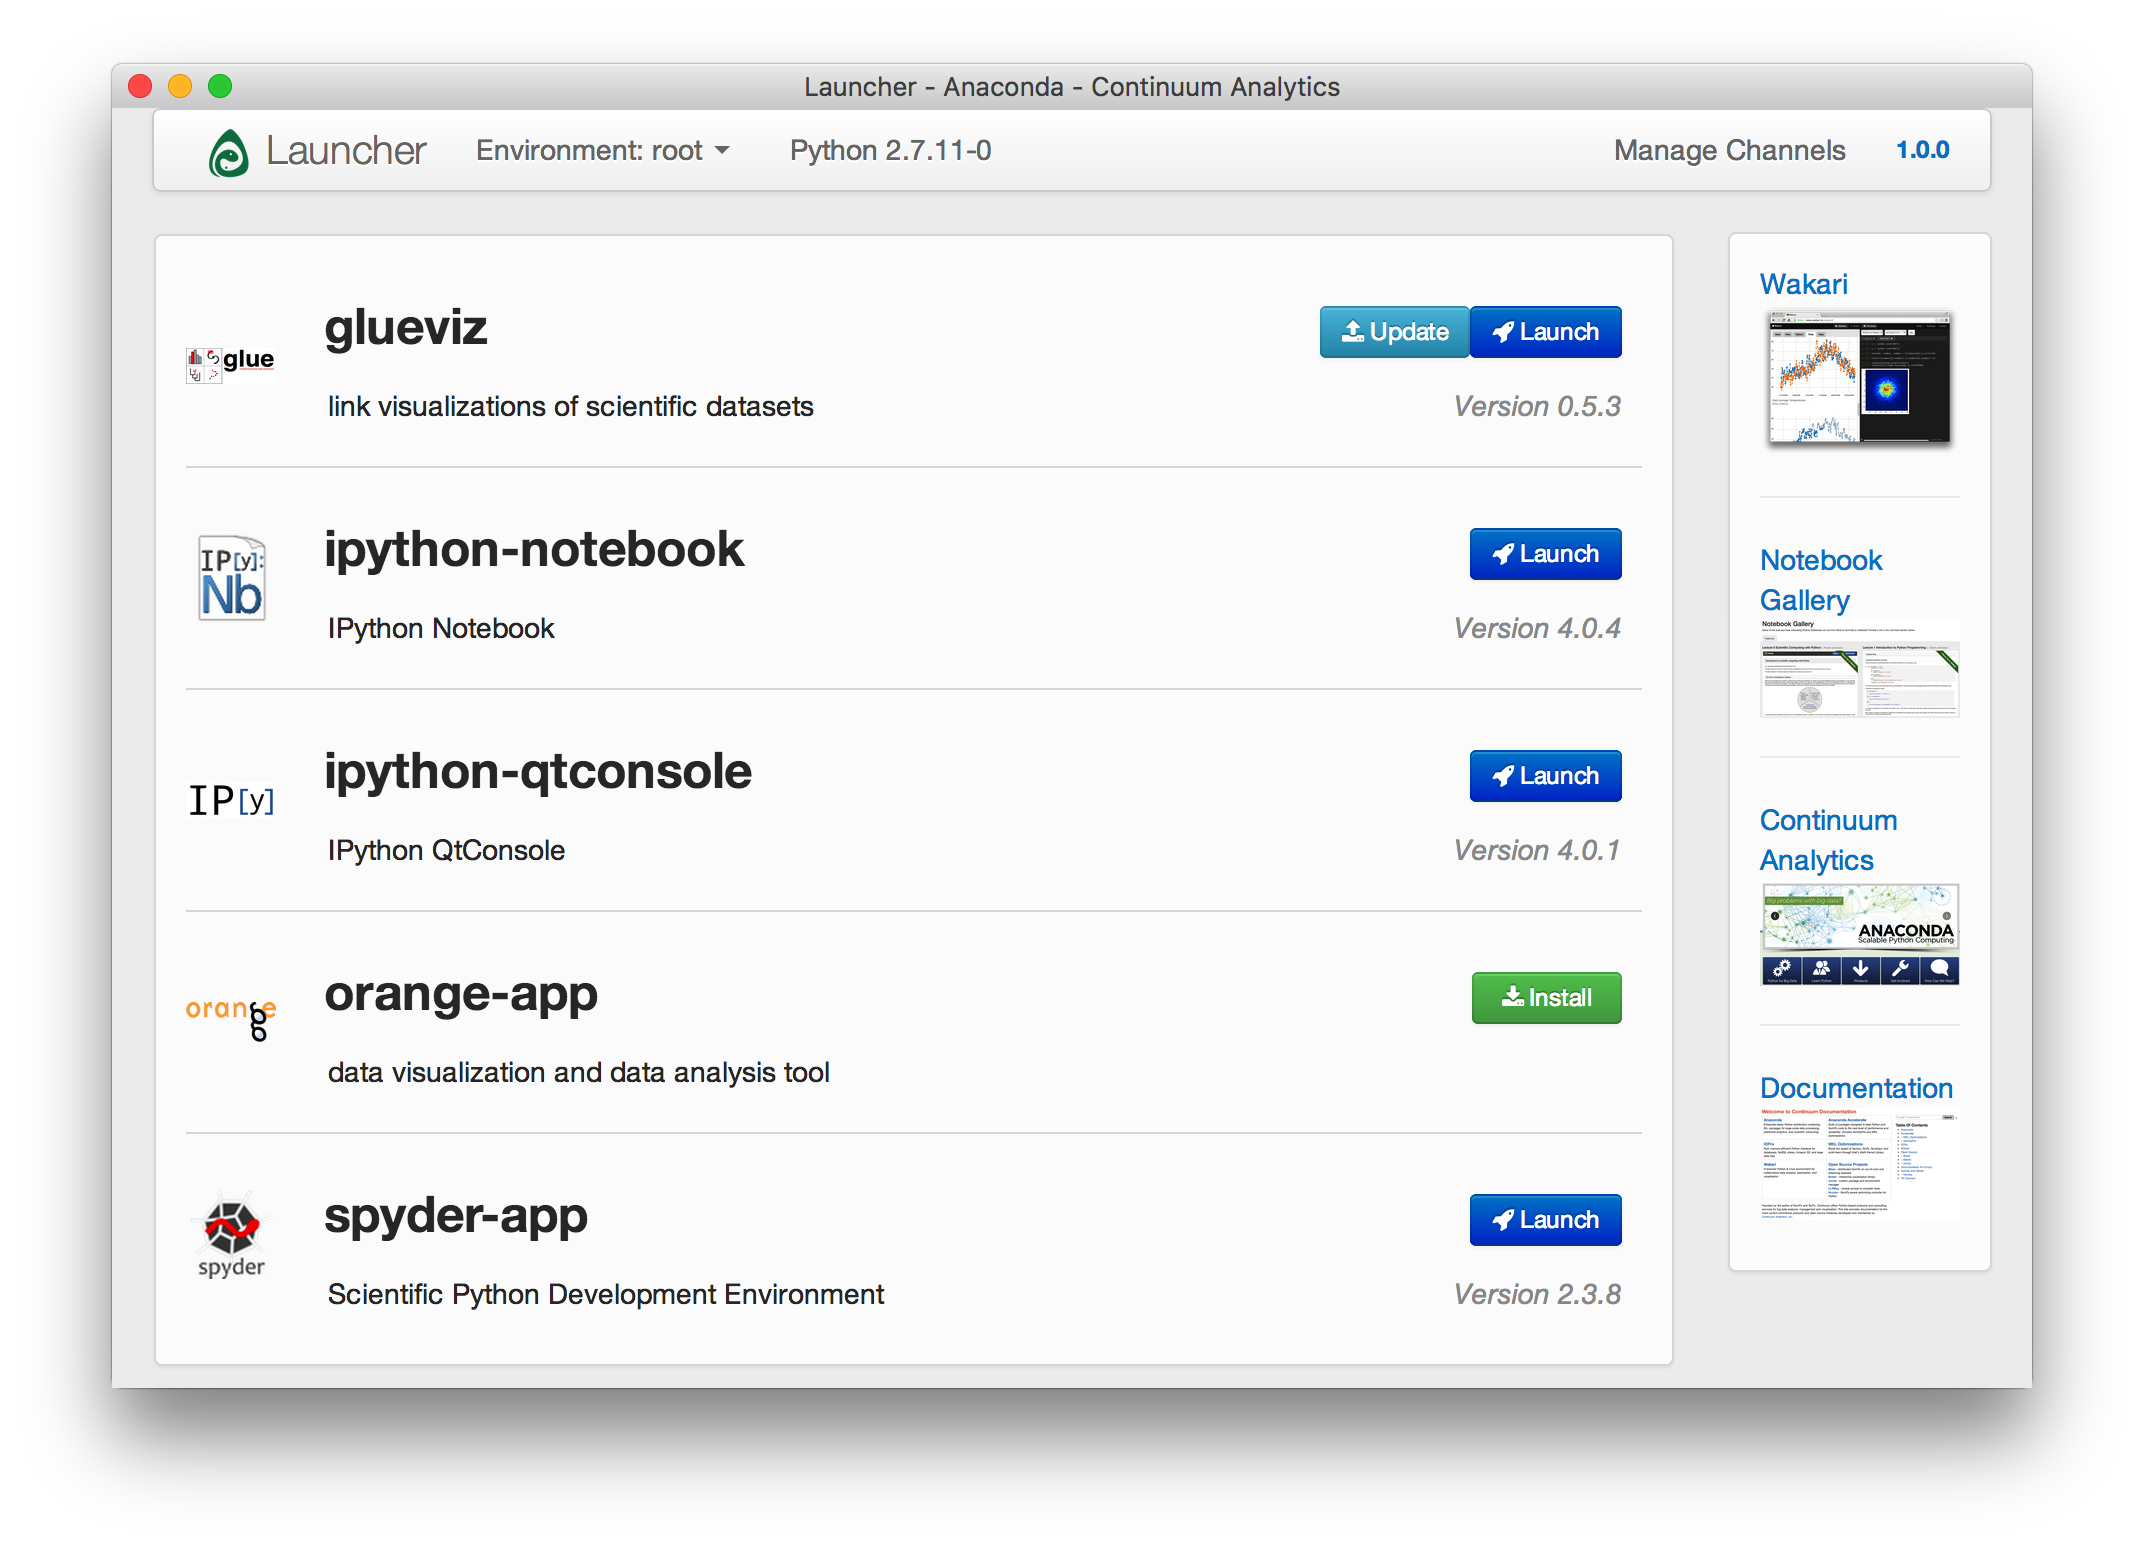
Task: Launch the glueviz application
Action: tap(1545, 332)
